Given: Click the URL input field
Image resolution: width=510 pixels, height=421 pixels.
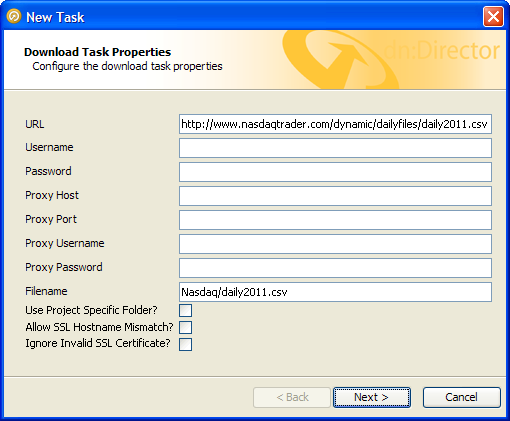Looking at the screenshot, I should pyautogui.click(x=335, y=124).
